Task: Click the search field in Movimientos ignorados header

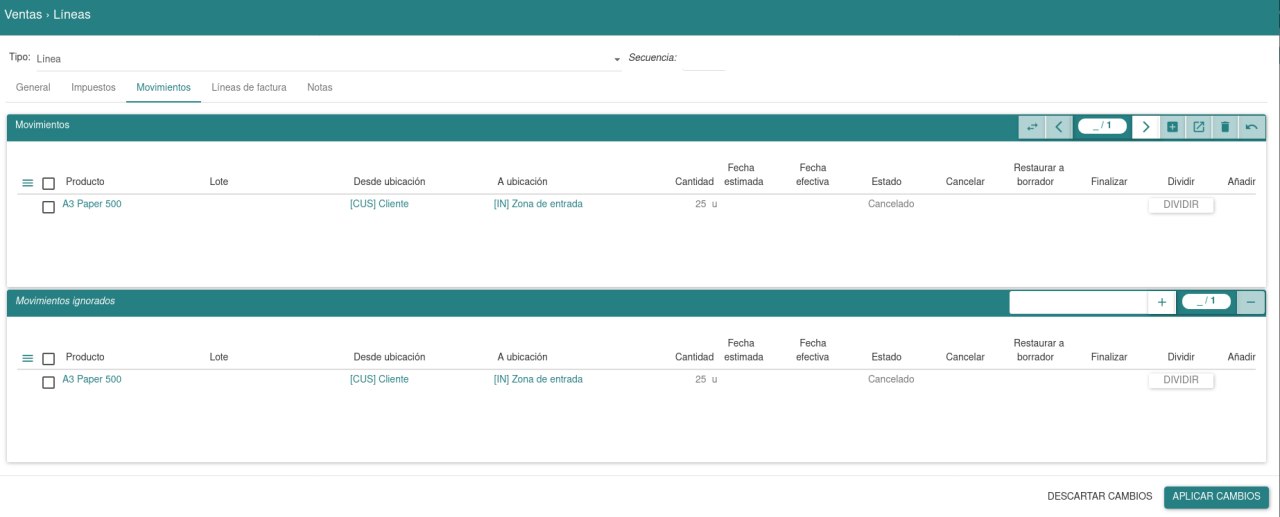Action: coord(1079,302)
